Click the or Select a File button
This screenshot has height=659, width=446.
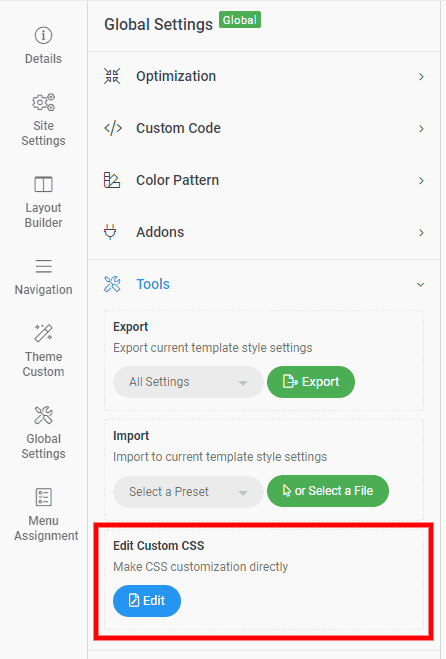point(328,491)
